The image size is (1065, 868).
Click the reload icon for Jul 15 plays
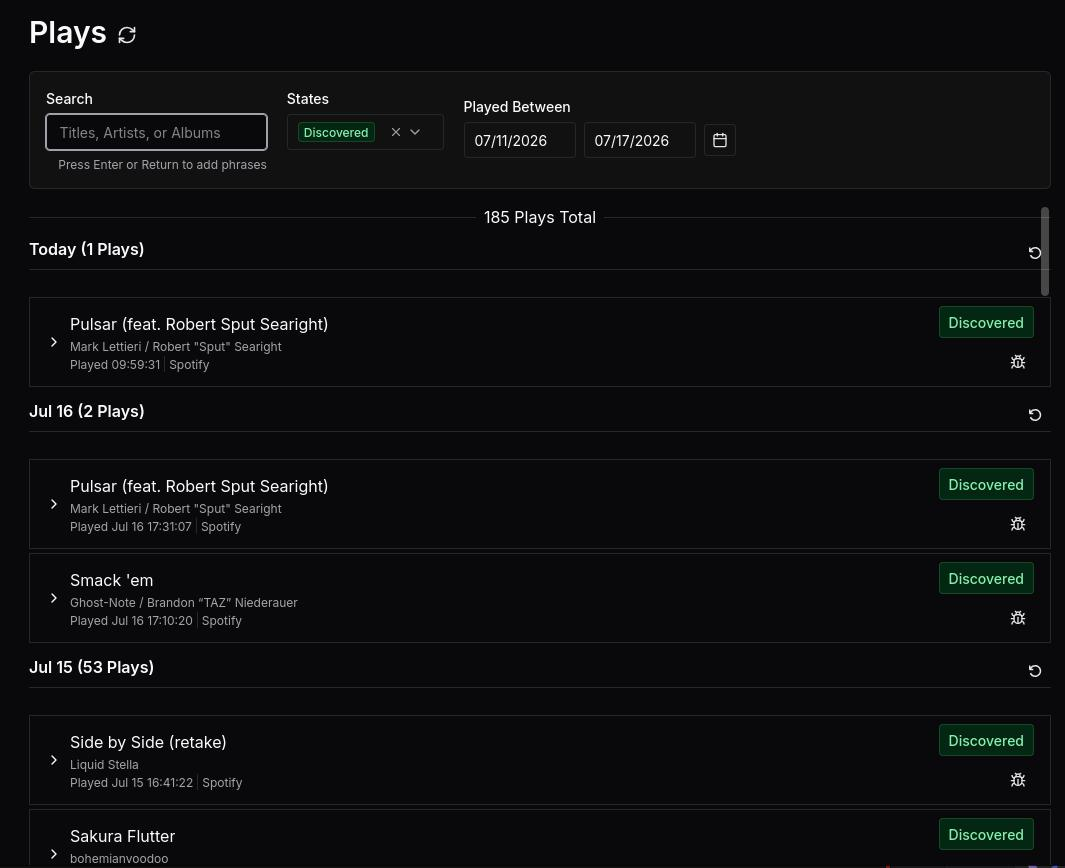[x=1034, y=670]
